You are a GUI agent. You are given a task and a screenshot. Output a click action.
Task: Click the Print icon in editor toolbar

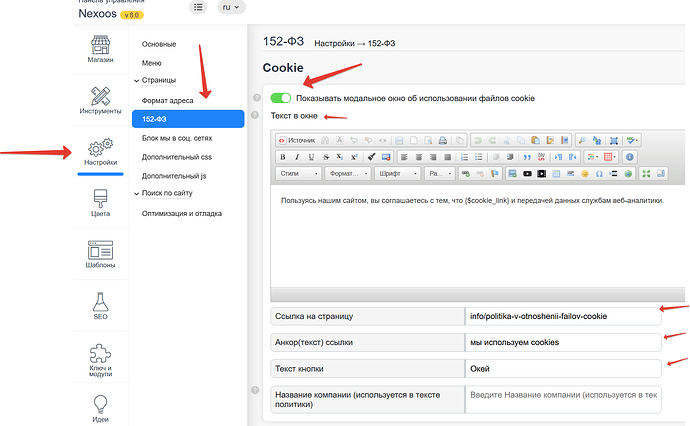[443, 140]
